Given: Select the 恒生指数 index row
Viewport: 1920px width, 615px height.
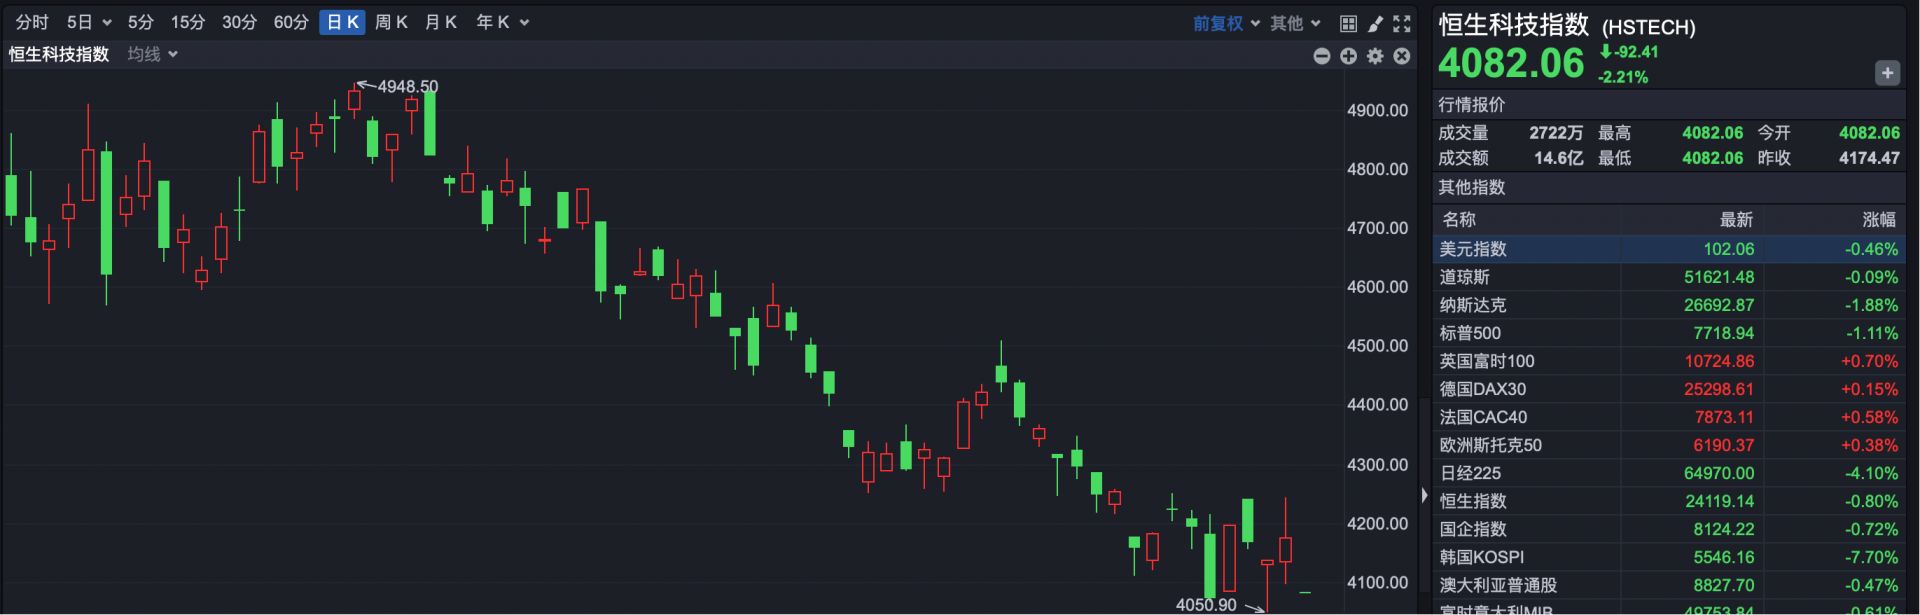Looking at the screenshot, I should 1668,501.
